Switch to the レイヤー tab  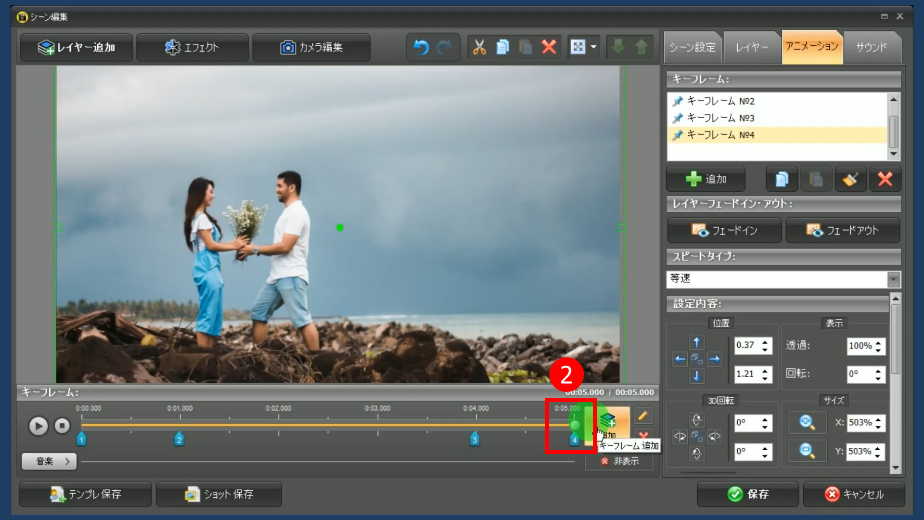click(752, 47)
